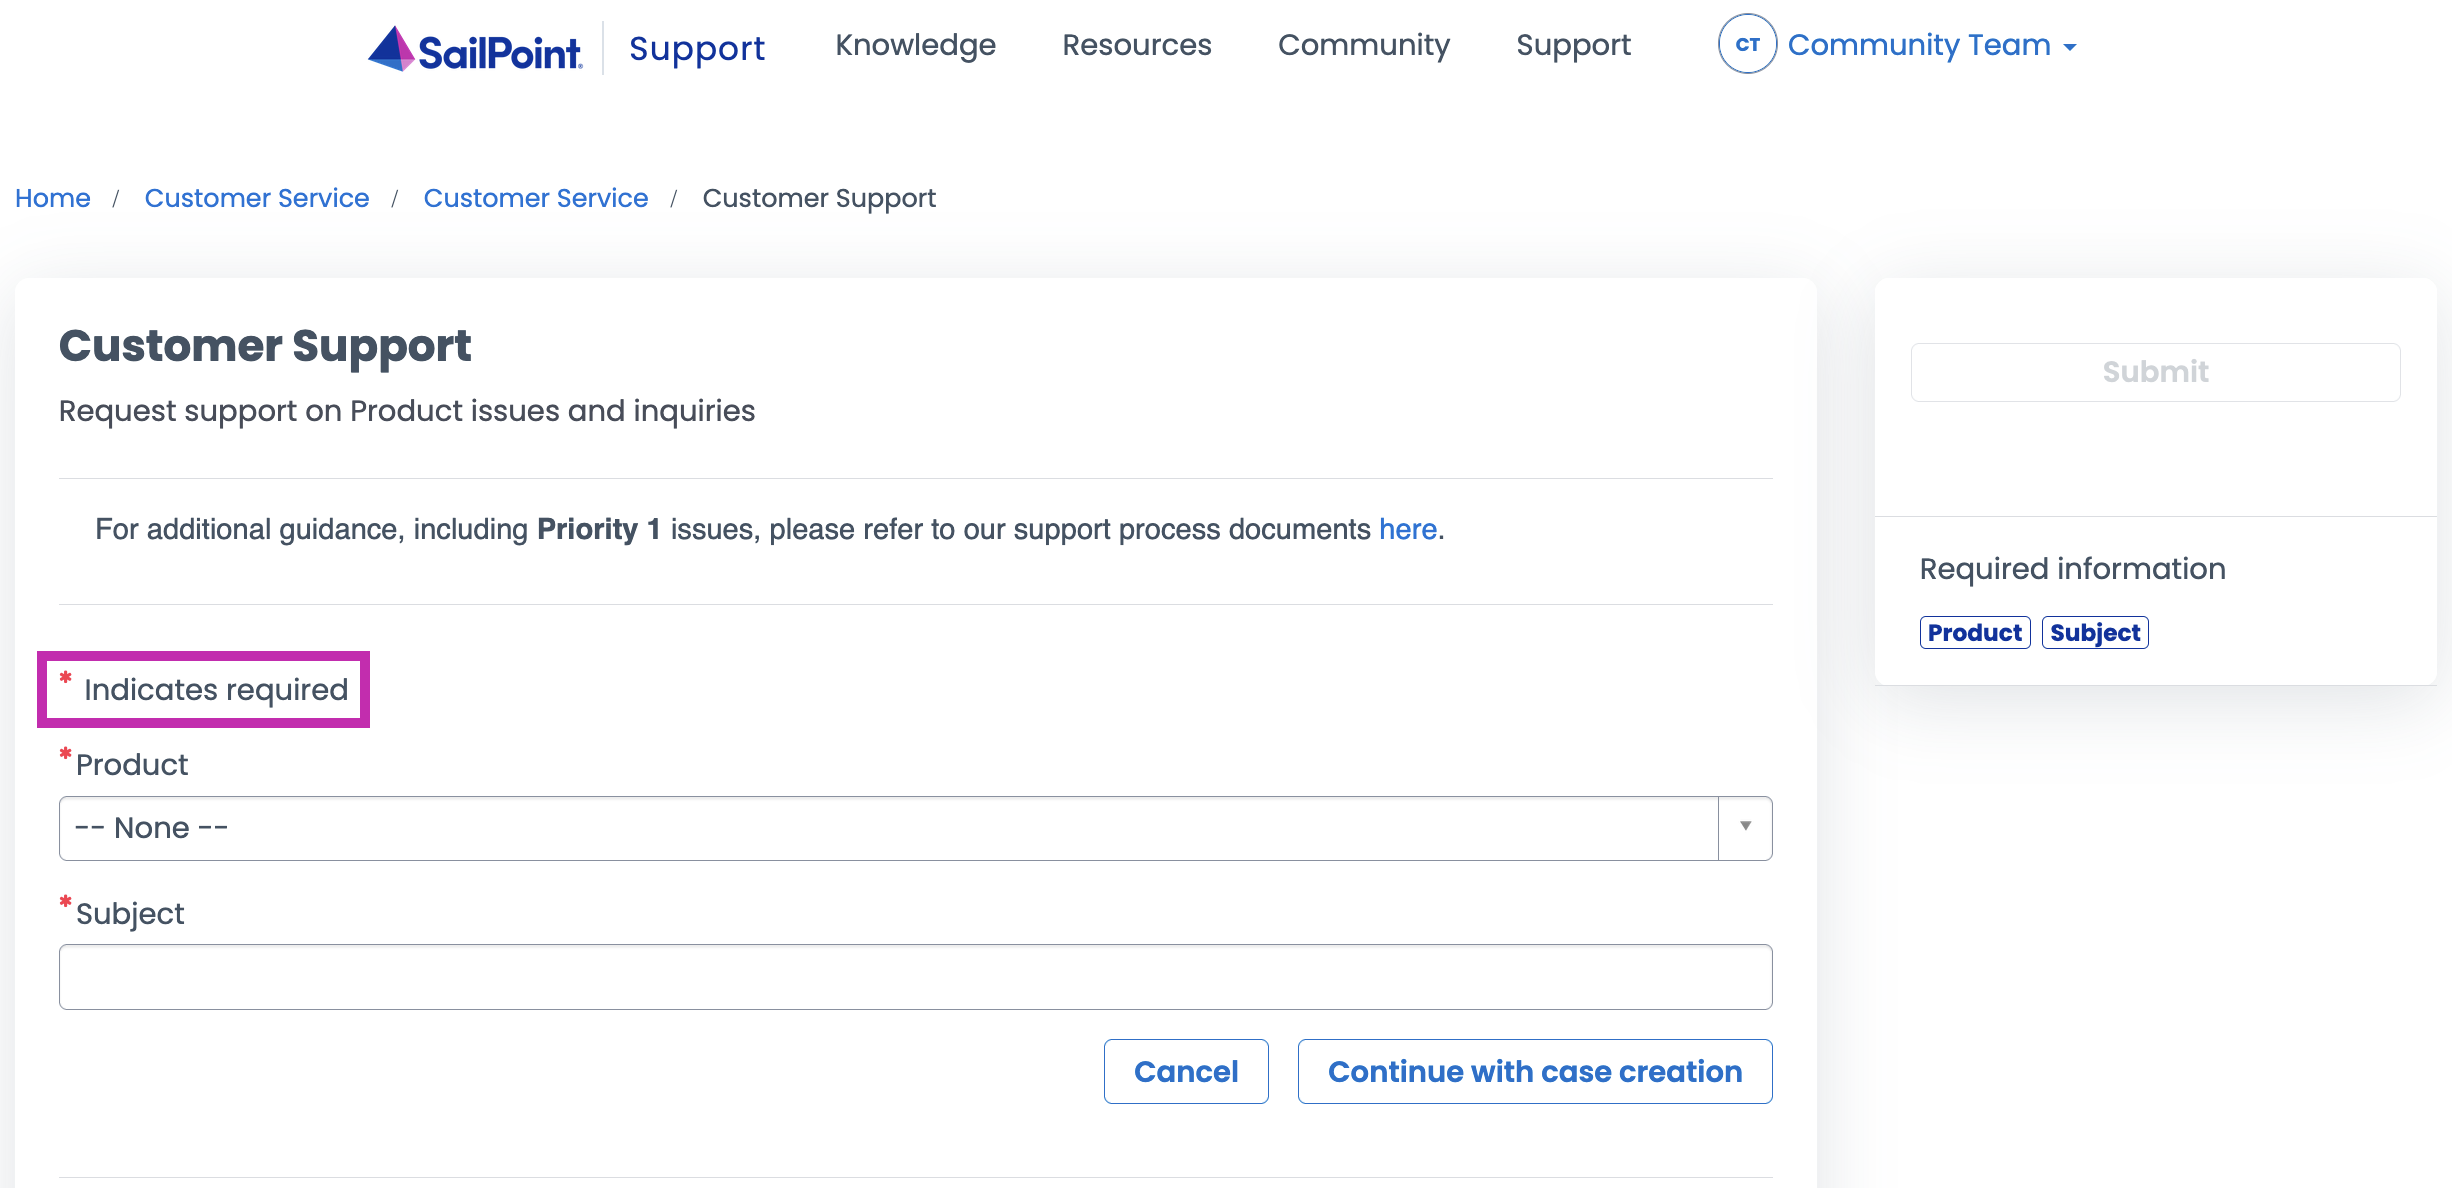Click the disabled Submit button
This screenshot has height=1188, width=2452.
pos(2155,371)
